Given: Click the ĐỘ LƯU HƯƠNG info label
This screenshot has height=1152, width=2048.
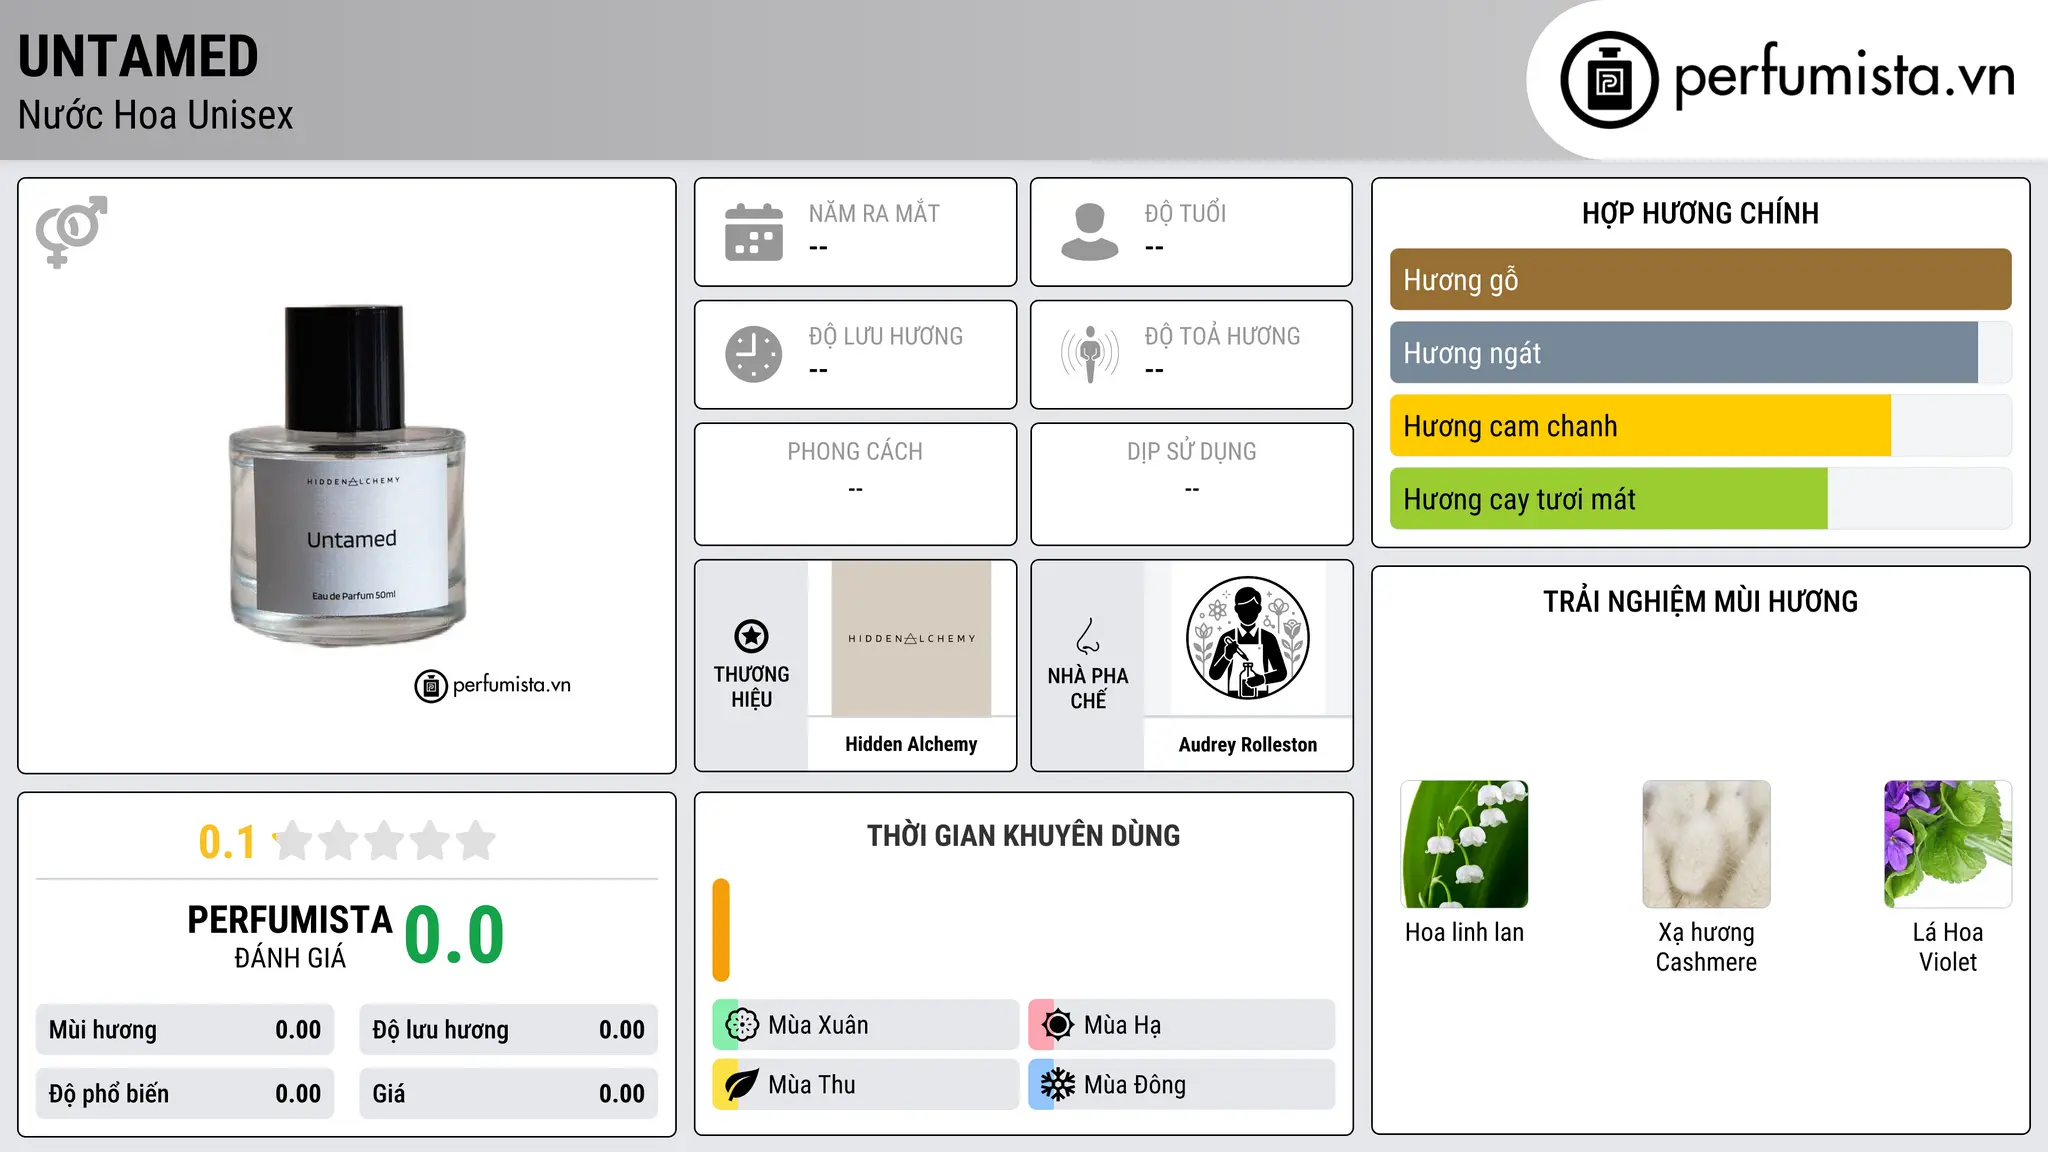Looking at the screenshot, I should 886,336.
